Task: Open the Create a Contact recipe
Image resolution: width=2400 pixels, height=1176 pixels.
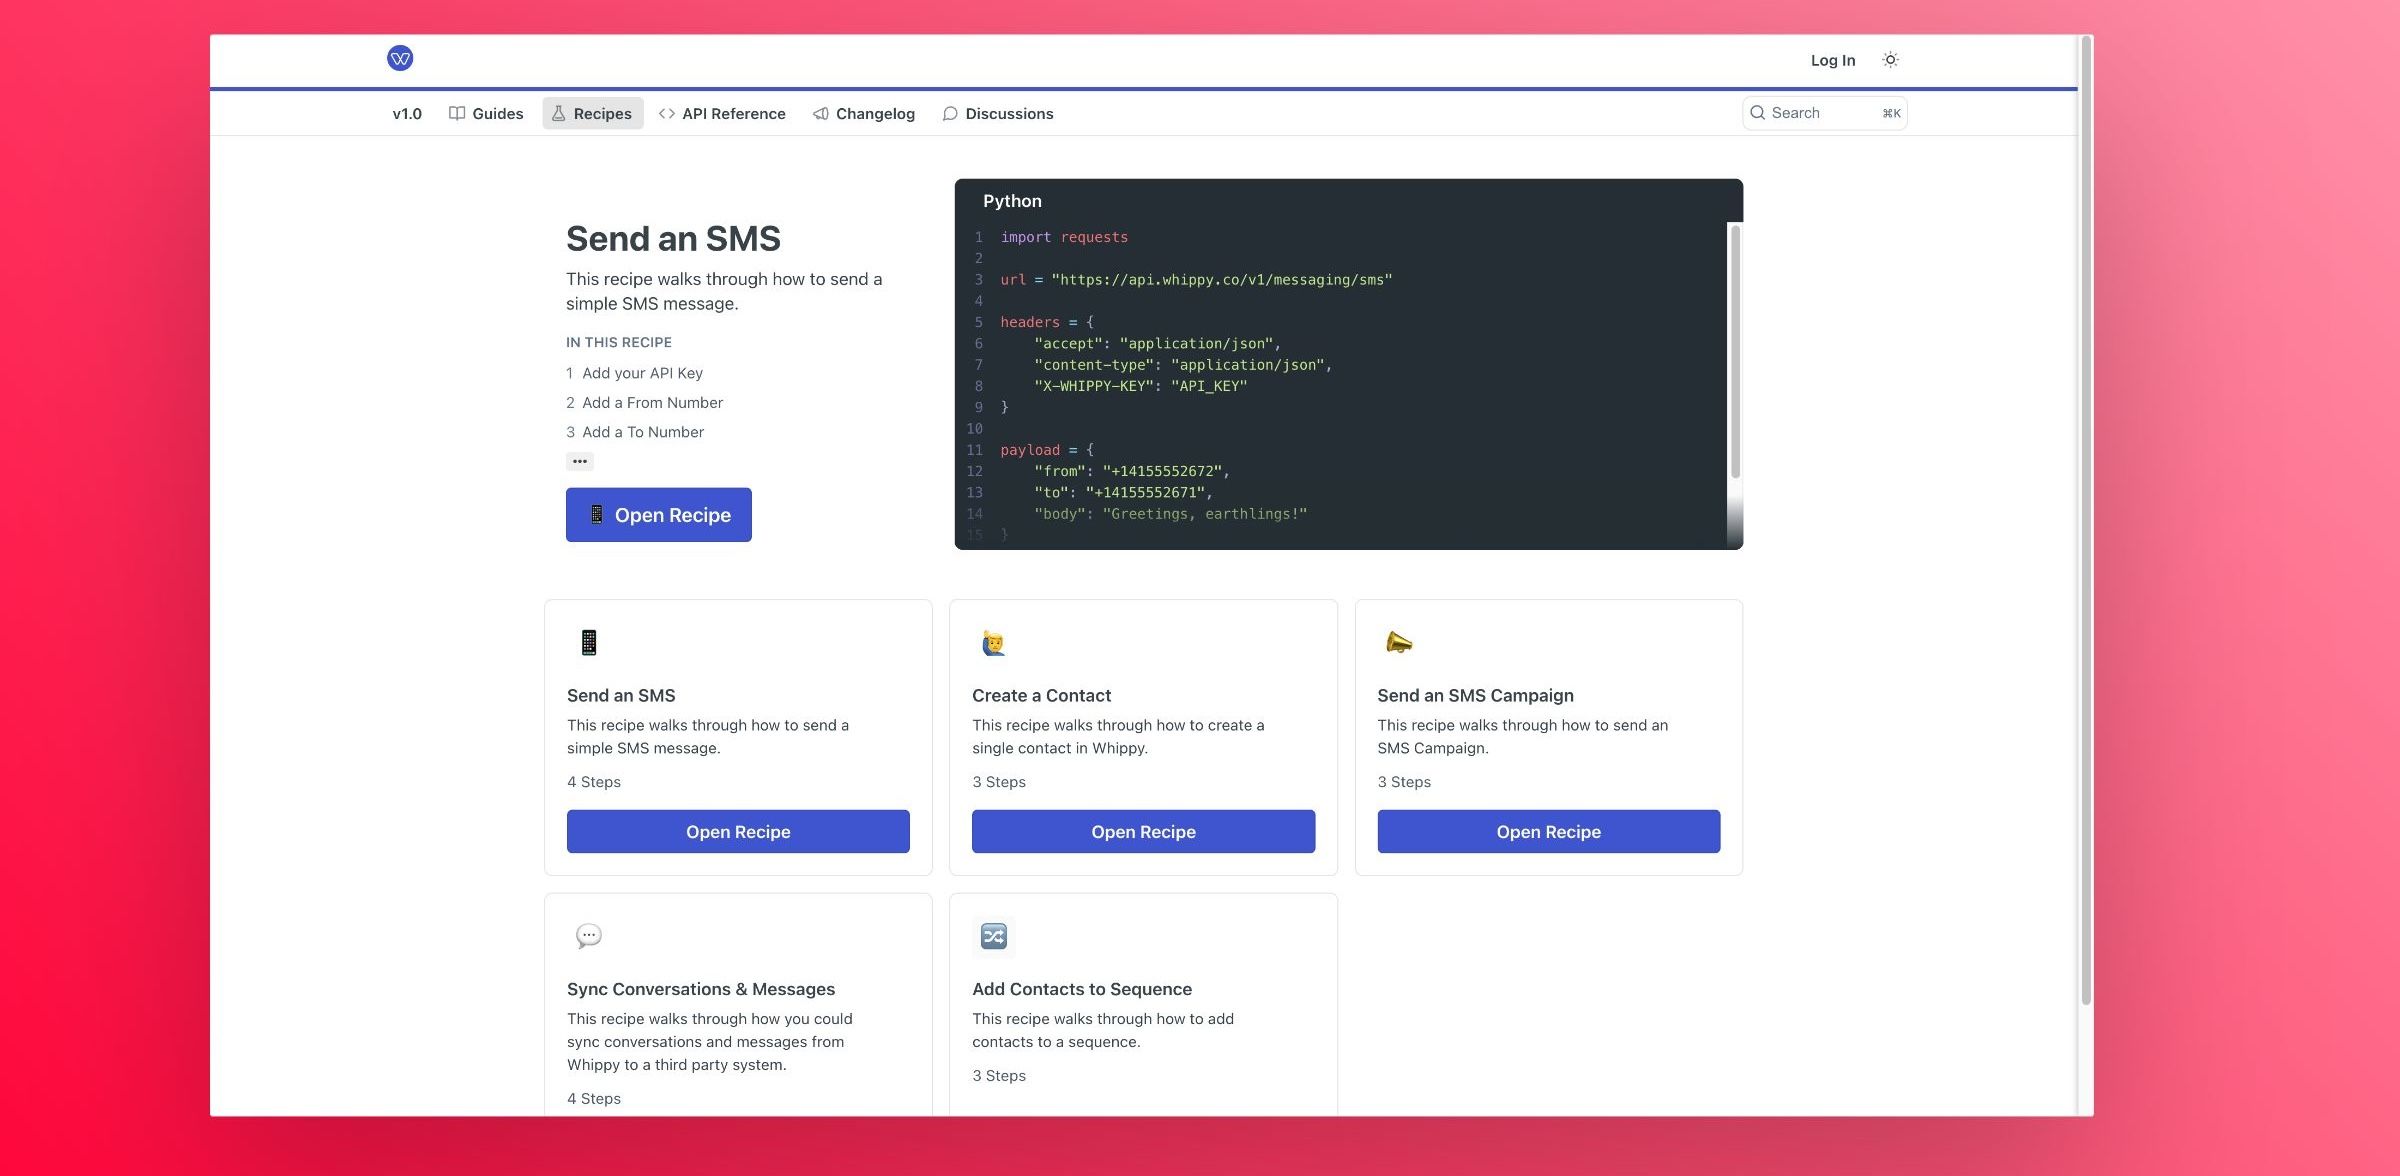Action: [x=1143, y=832]
